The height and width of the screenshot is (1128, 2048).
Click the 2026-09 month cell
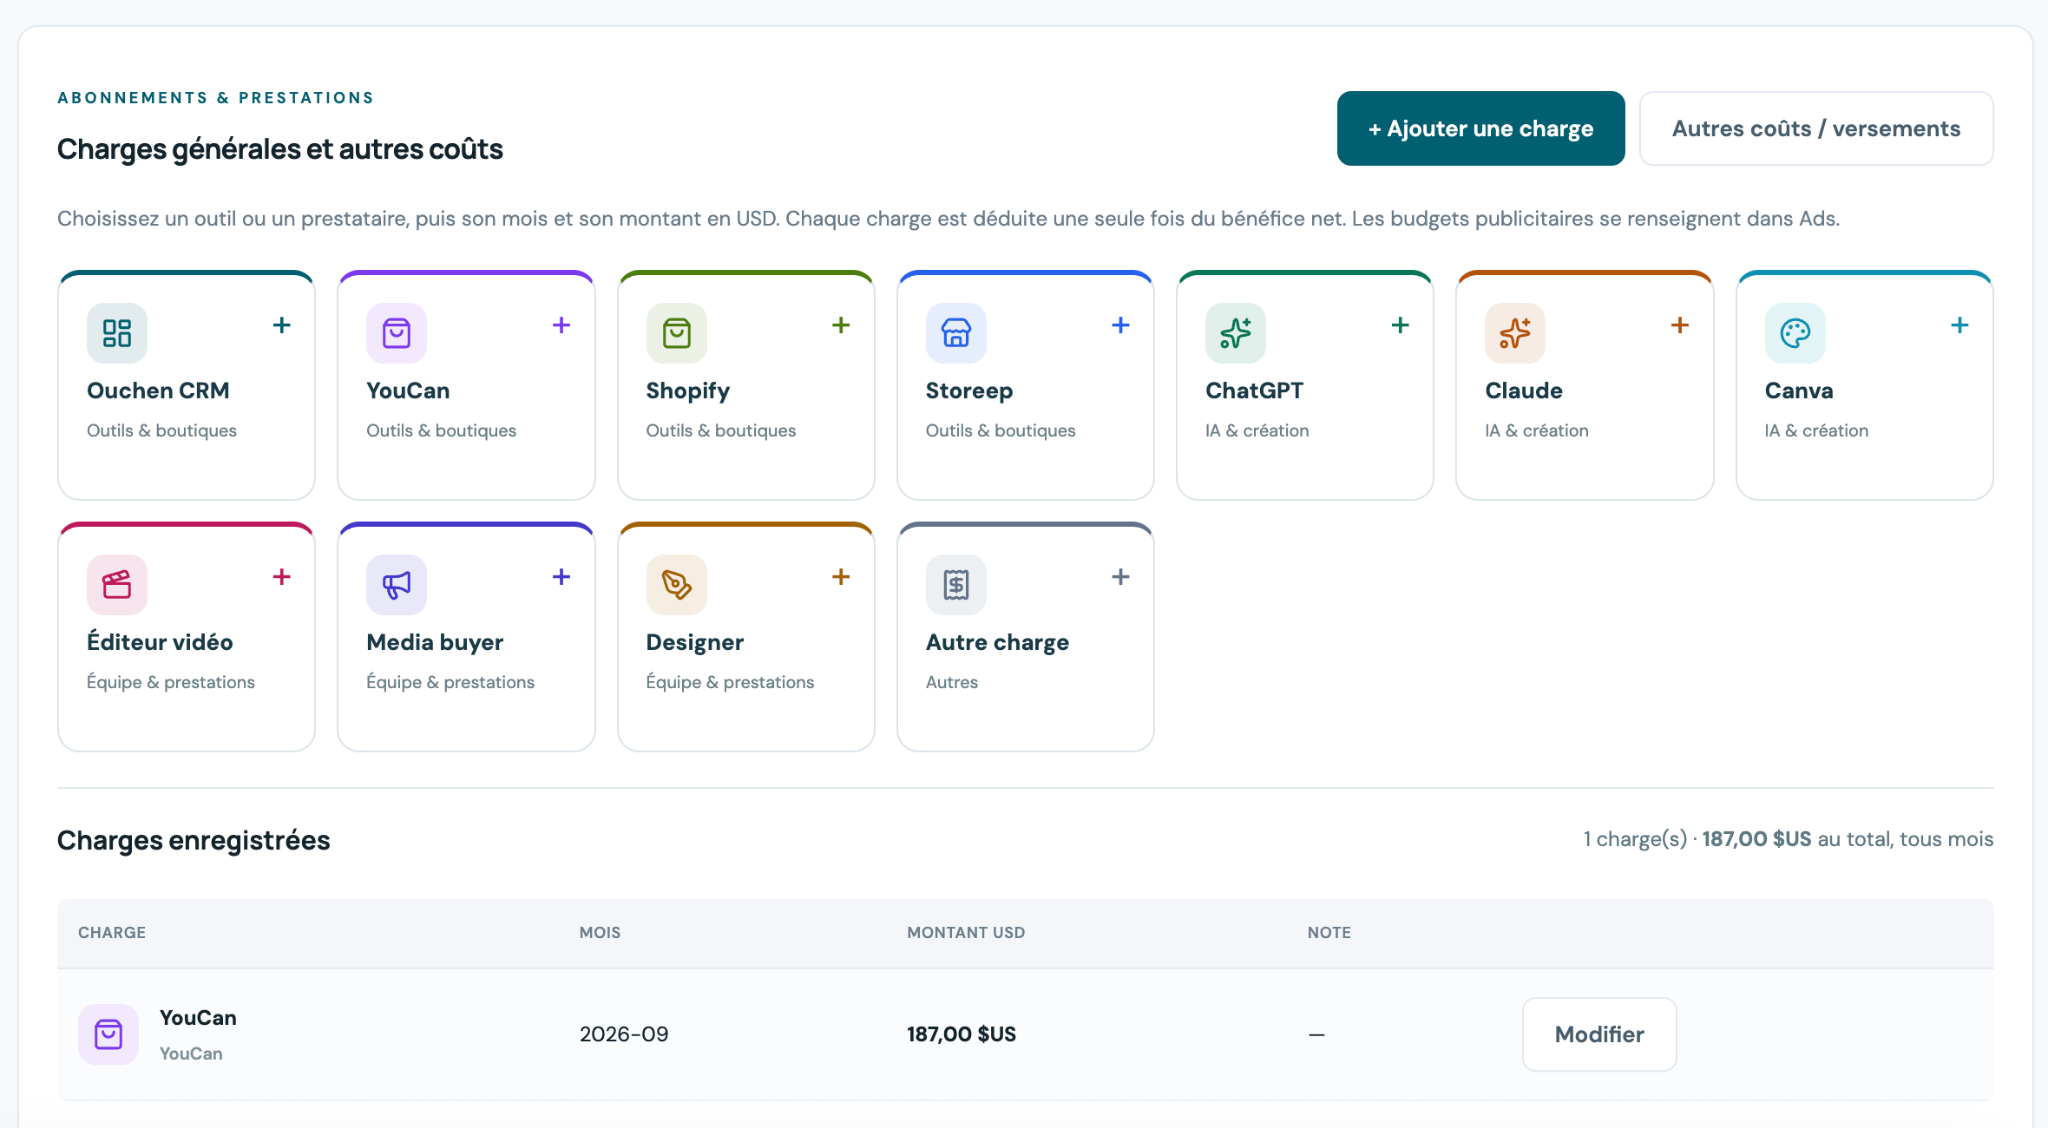624,1034
